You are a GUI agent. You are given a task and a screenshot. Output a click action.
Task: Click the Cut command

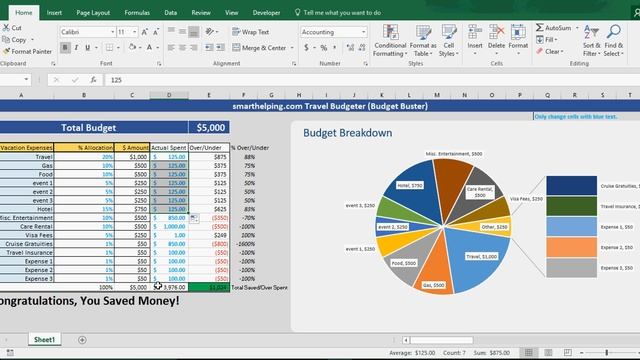coord(12,28)
